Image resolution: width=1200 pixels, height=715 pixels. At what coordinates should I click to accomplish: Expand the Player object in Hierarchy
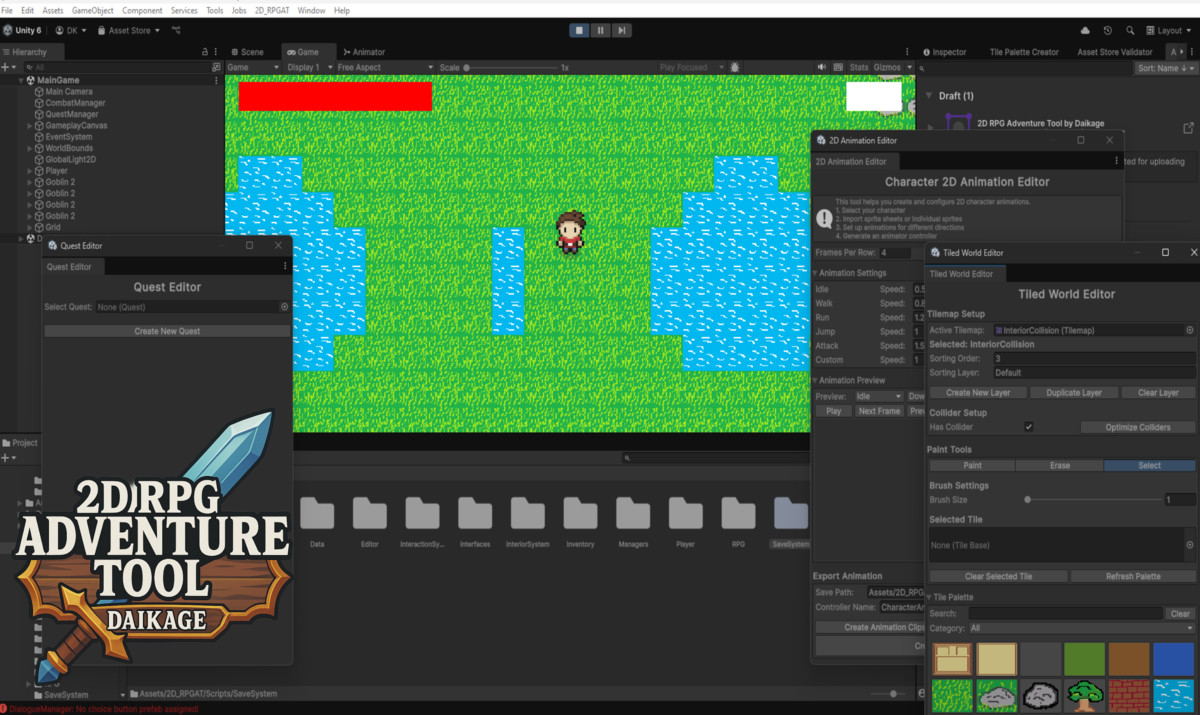(x=29, y=171)
